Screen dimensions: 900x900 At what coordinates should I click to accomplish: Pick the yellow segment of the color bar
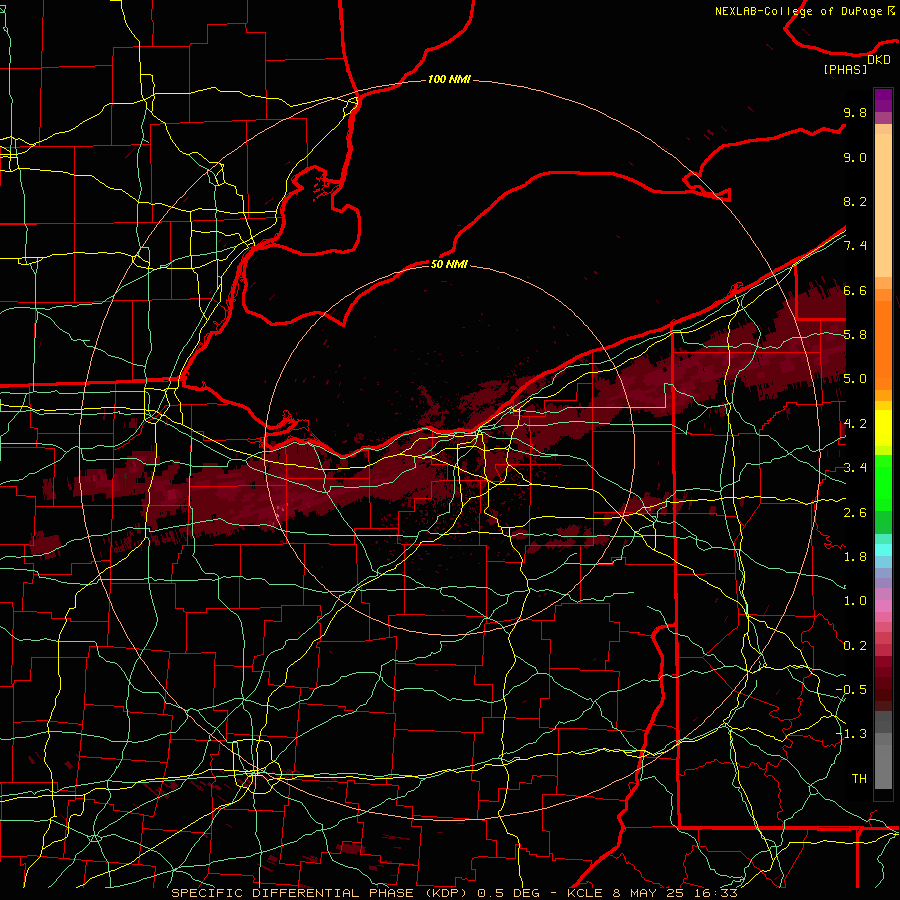[x=883, y=428]
